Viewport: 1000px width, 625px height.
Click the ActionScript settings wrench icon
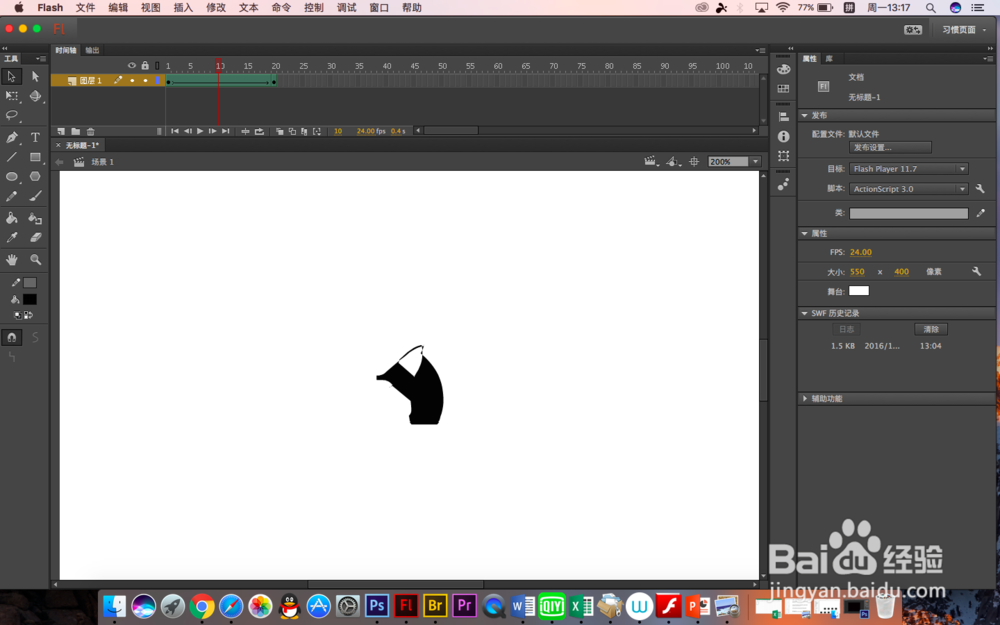point(980,189)
